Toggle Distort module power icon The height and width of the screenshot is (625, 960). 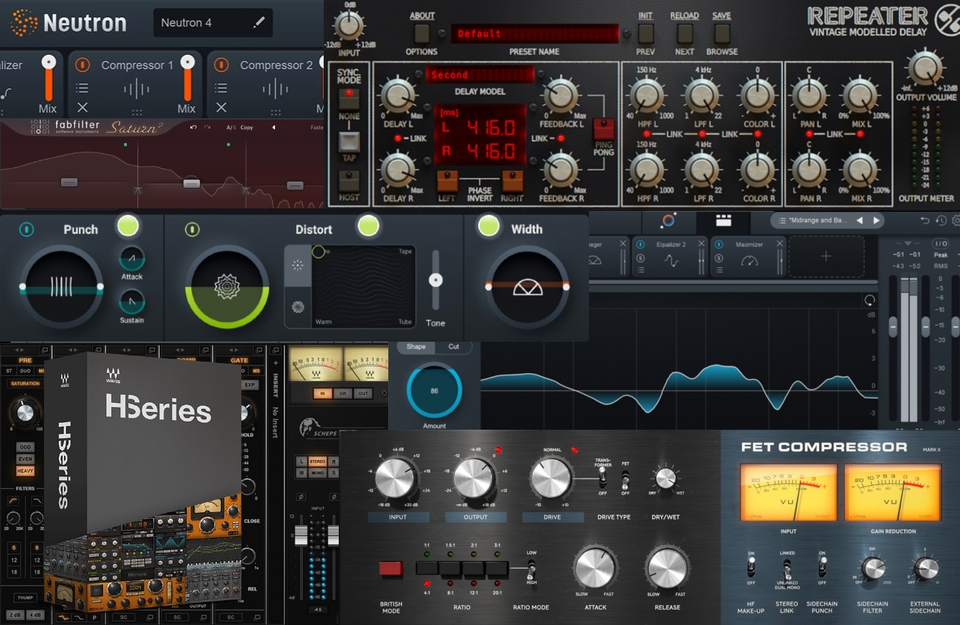pyautogui.click(x=192, y=230)
